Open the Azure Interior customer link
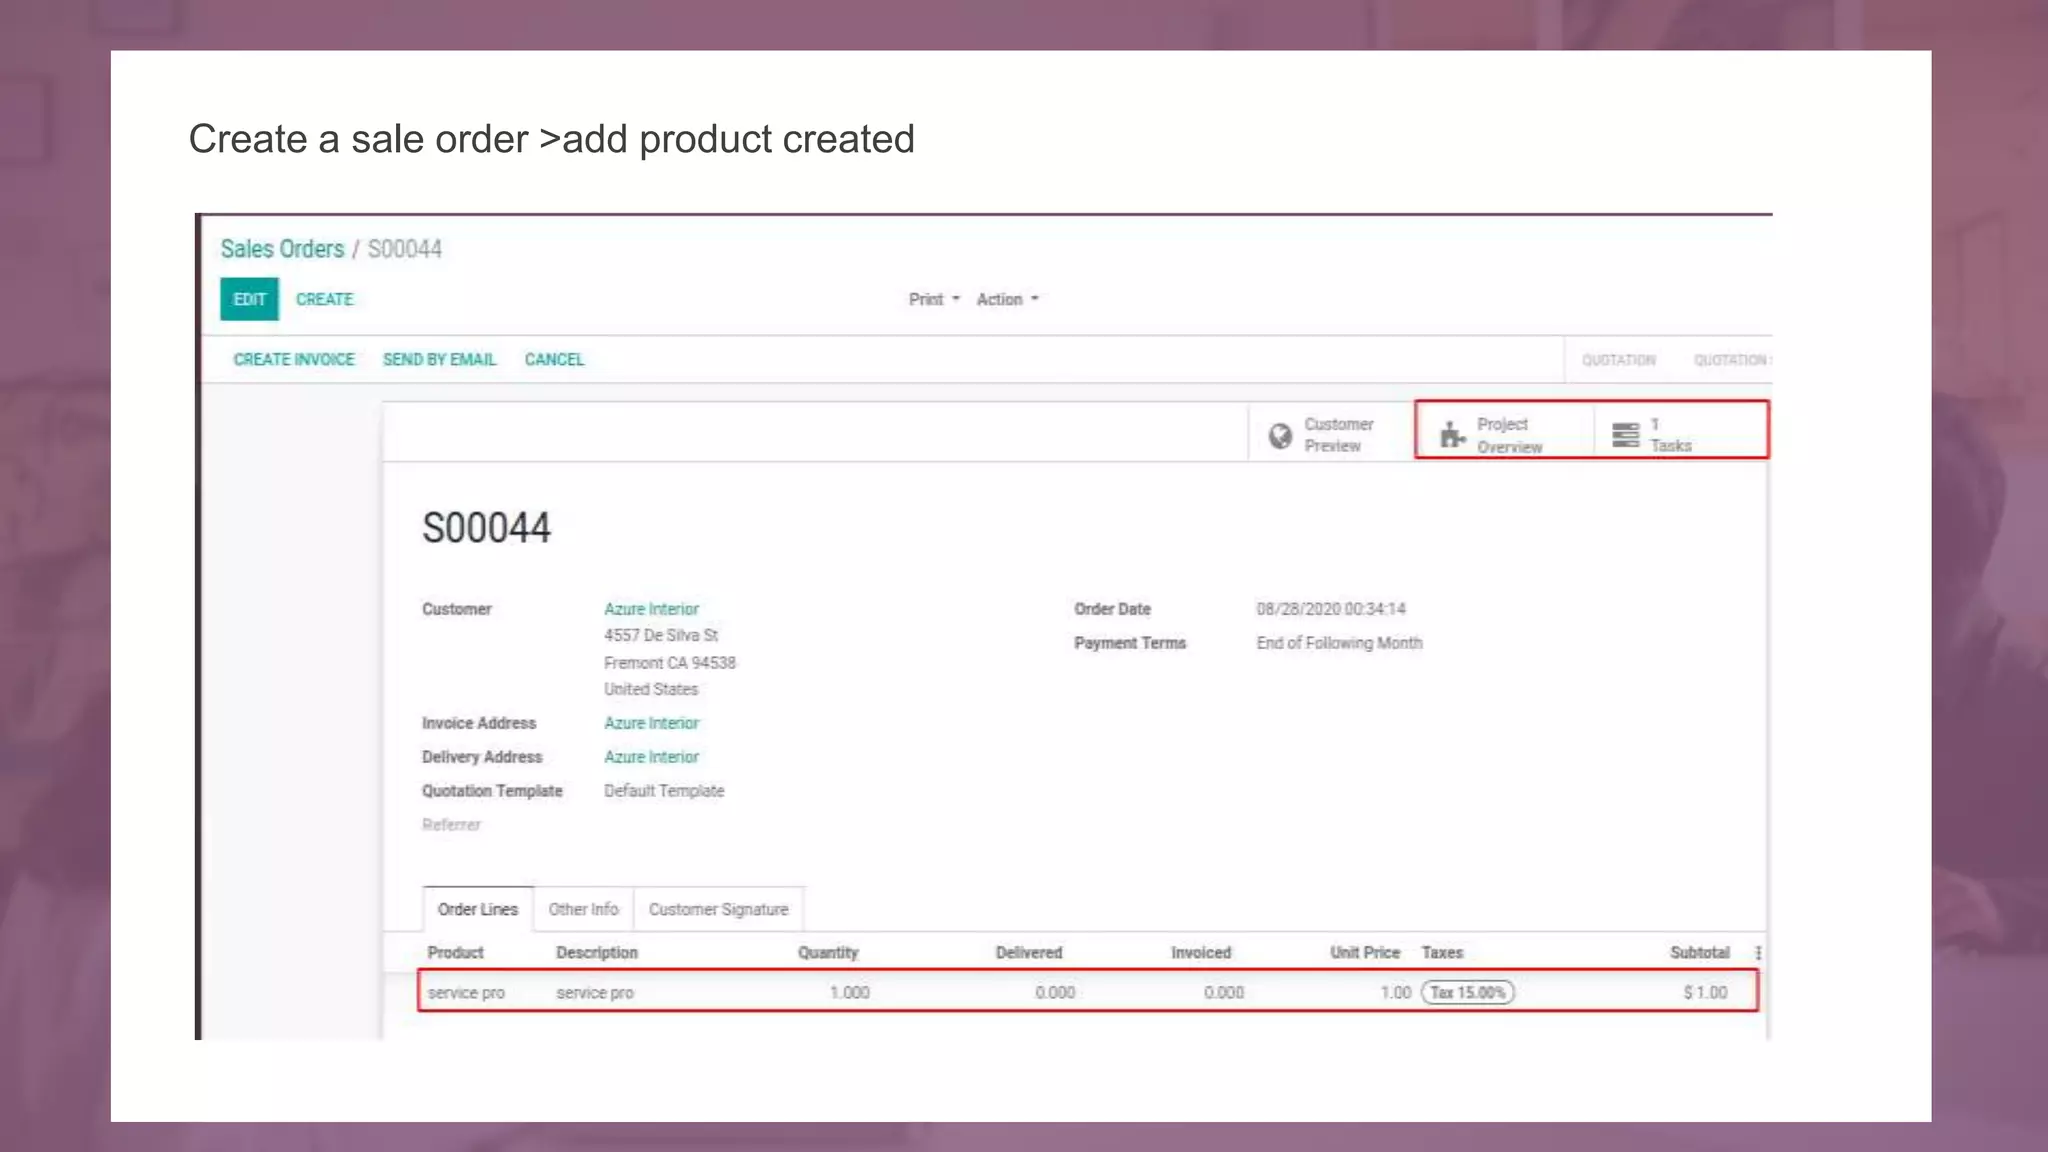2048x1152 pixels. click(651, 609)
